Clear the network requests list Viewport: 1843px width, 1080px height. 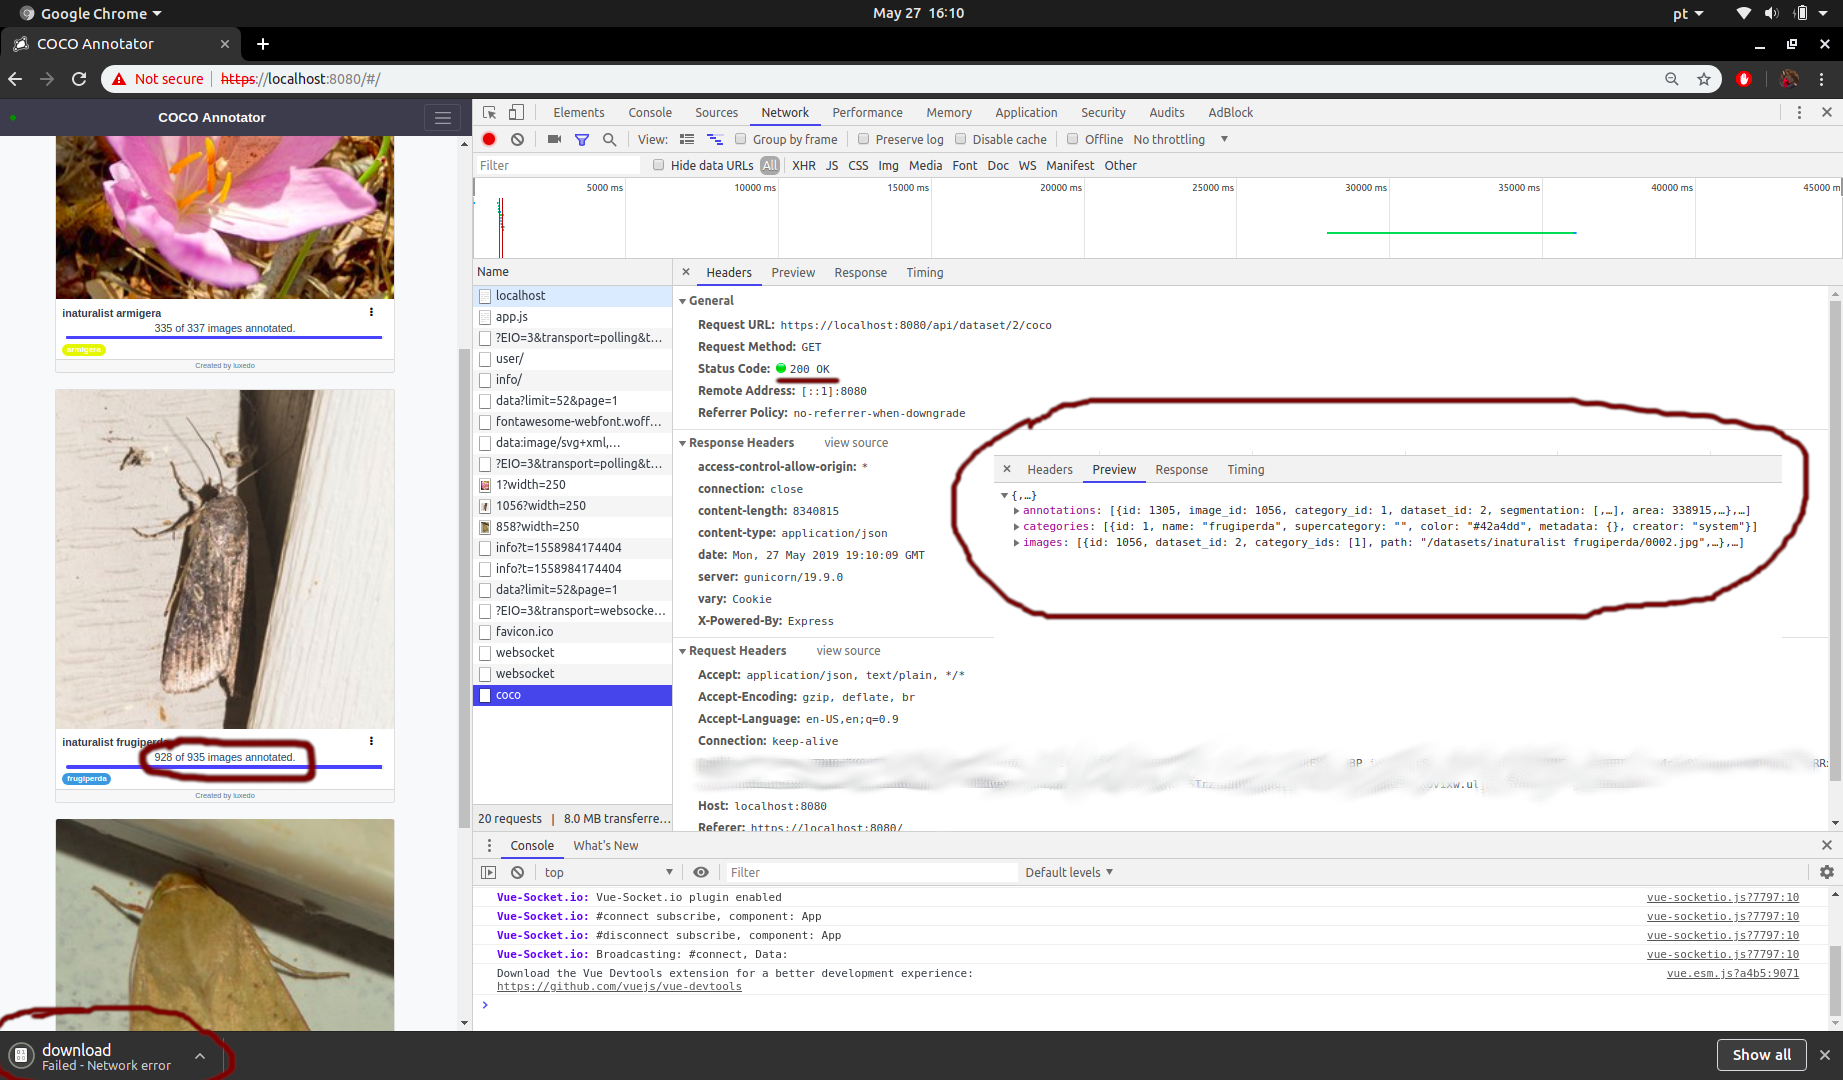point(517,139)
